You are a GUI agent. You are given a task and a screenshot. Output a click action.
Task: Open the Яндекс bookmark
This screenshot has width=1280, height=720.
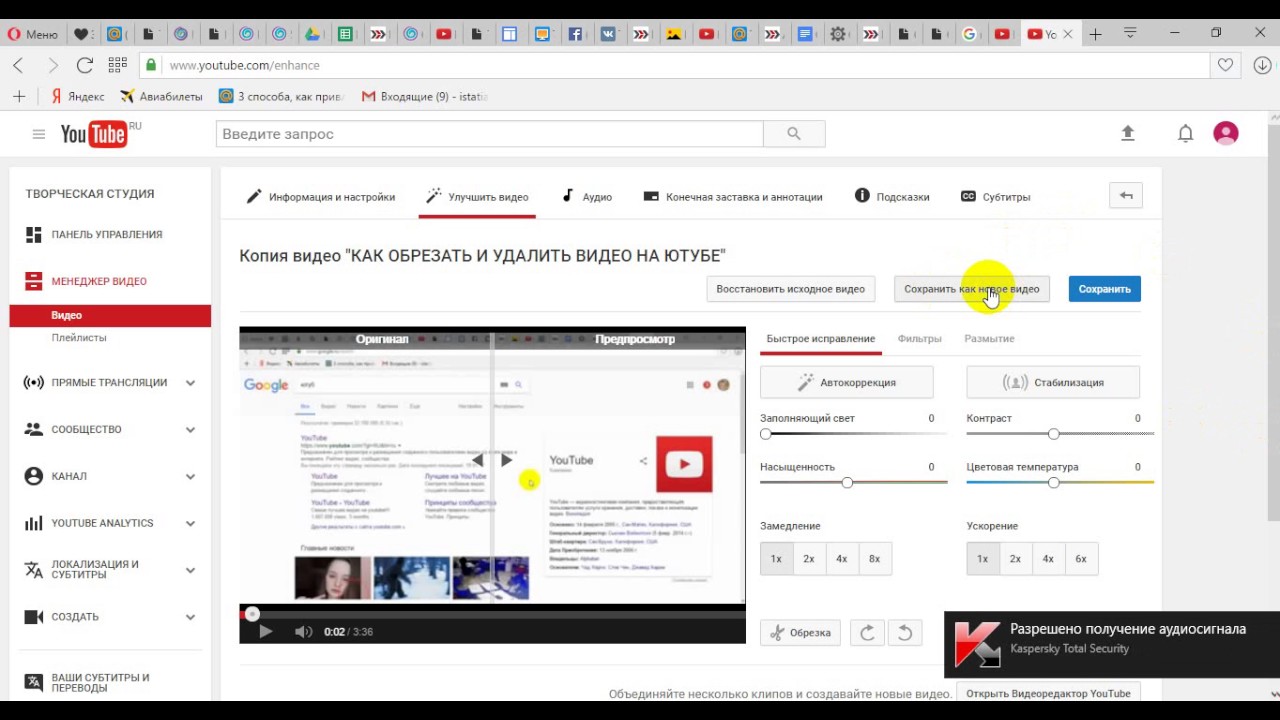(77, 97)
